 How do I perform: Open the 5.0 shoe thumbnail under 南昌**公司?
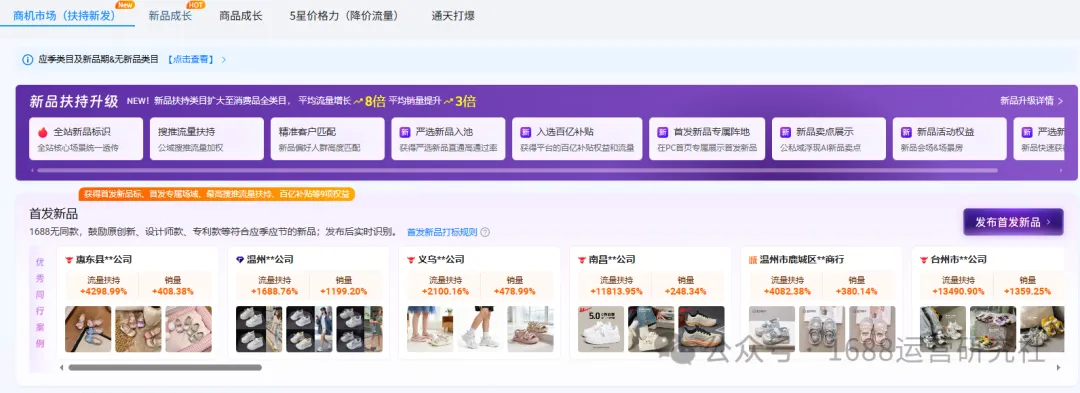[601, 329]
